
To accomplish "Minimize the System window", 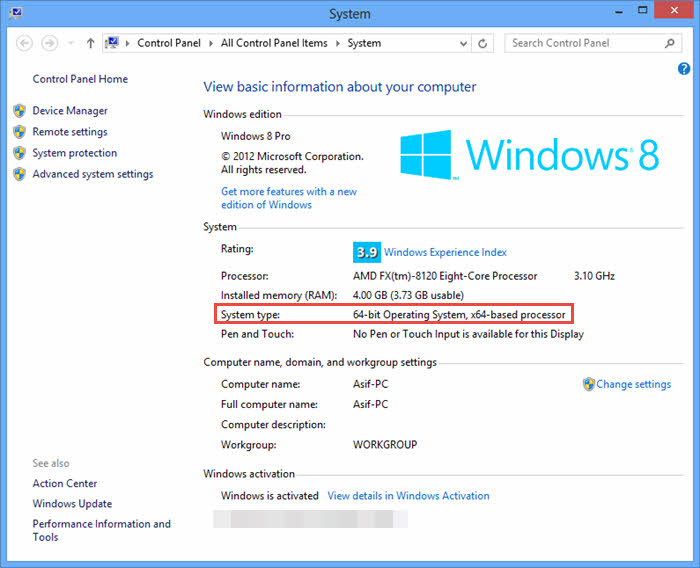I will click(618, 11).
